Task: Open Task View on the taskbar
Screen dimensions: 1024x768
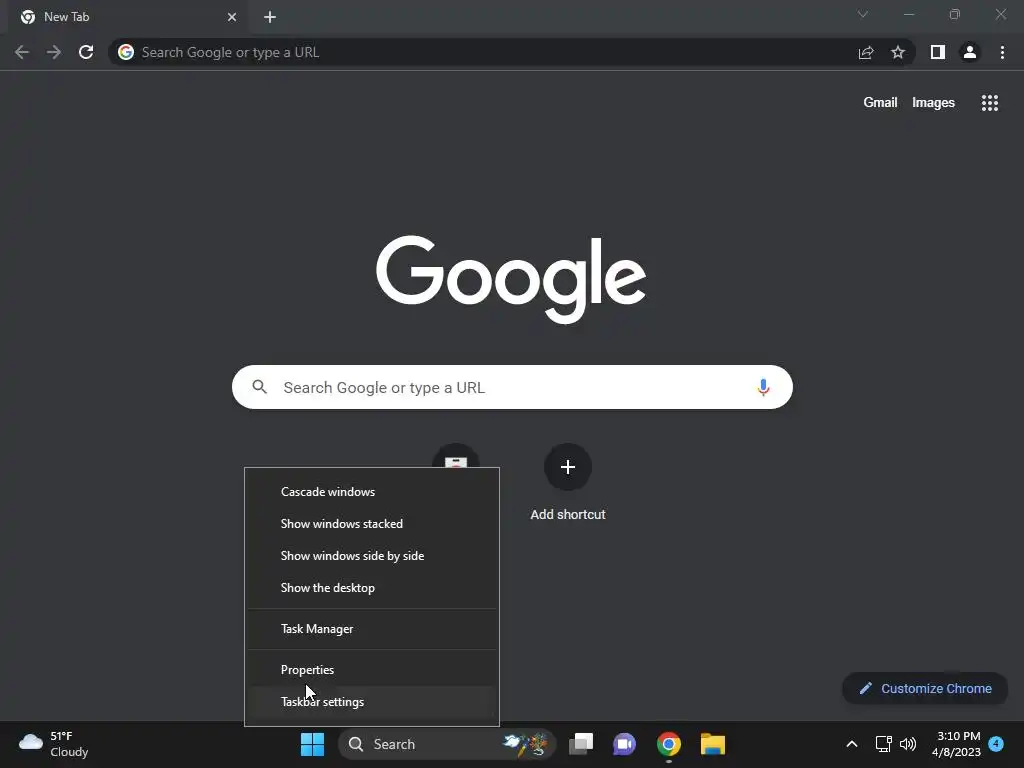Action: coord(581,744)
